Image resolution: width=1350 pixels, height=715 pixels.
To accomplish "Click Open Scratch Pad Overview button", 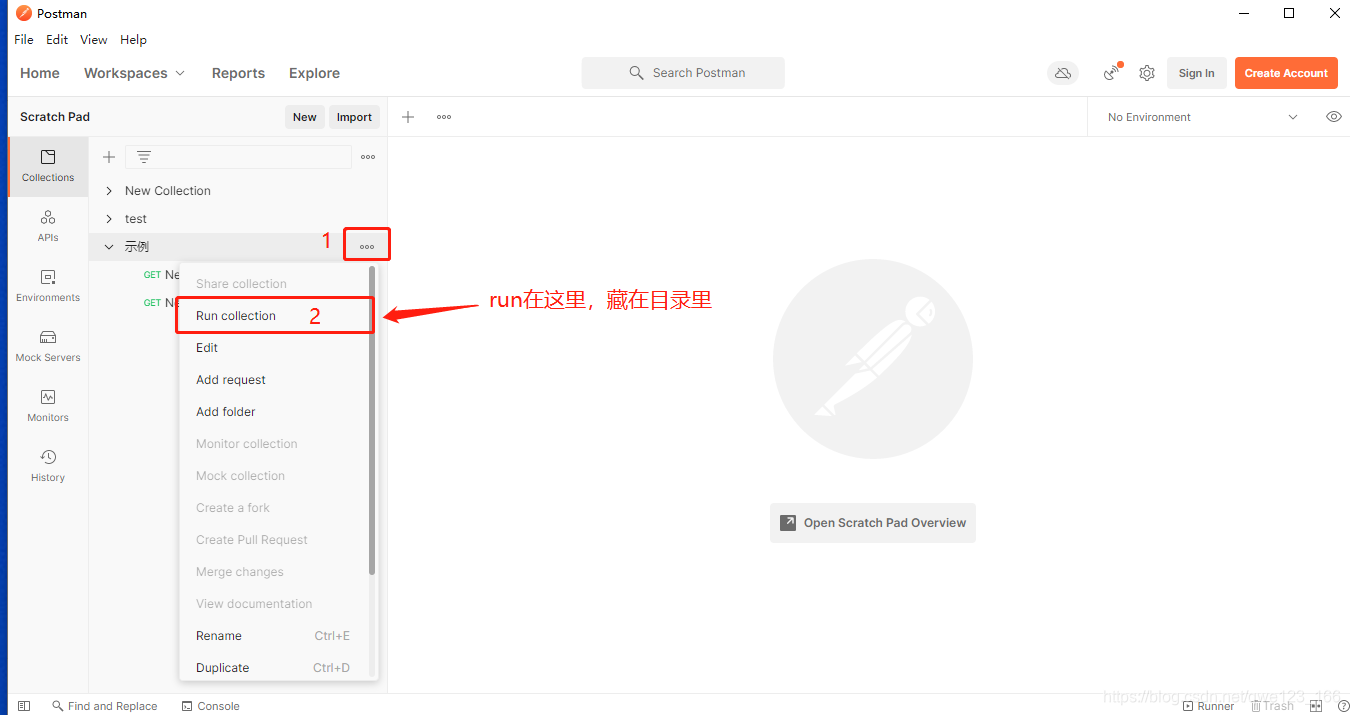I will coord(873,523).
